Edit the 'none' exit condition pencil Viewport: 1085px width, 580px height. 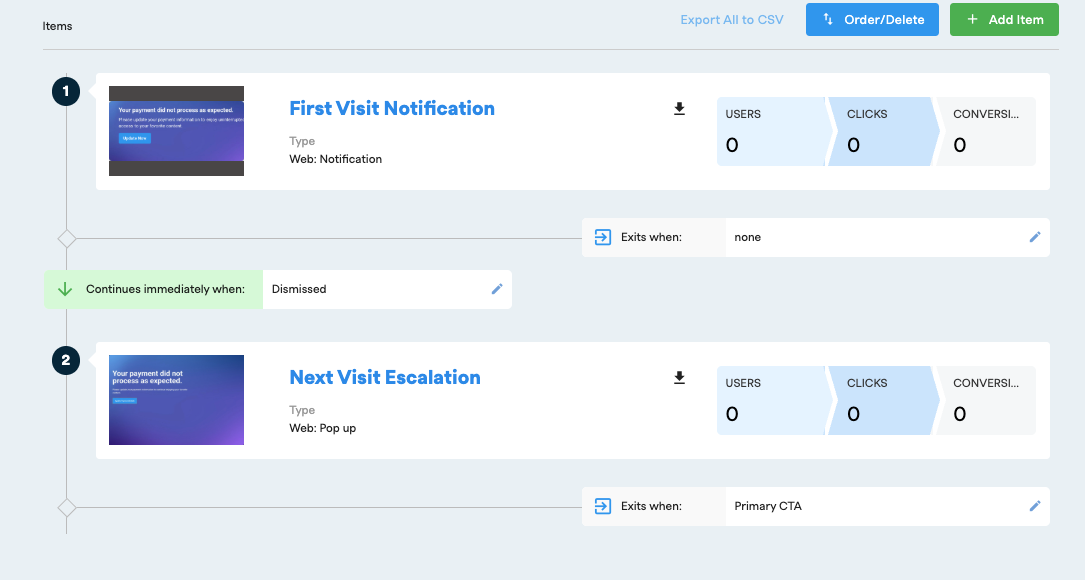[x=1035, y=237]
